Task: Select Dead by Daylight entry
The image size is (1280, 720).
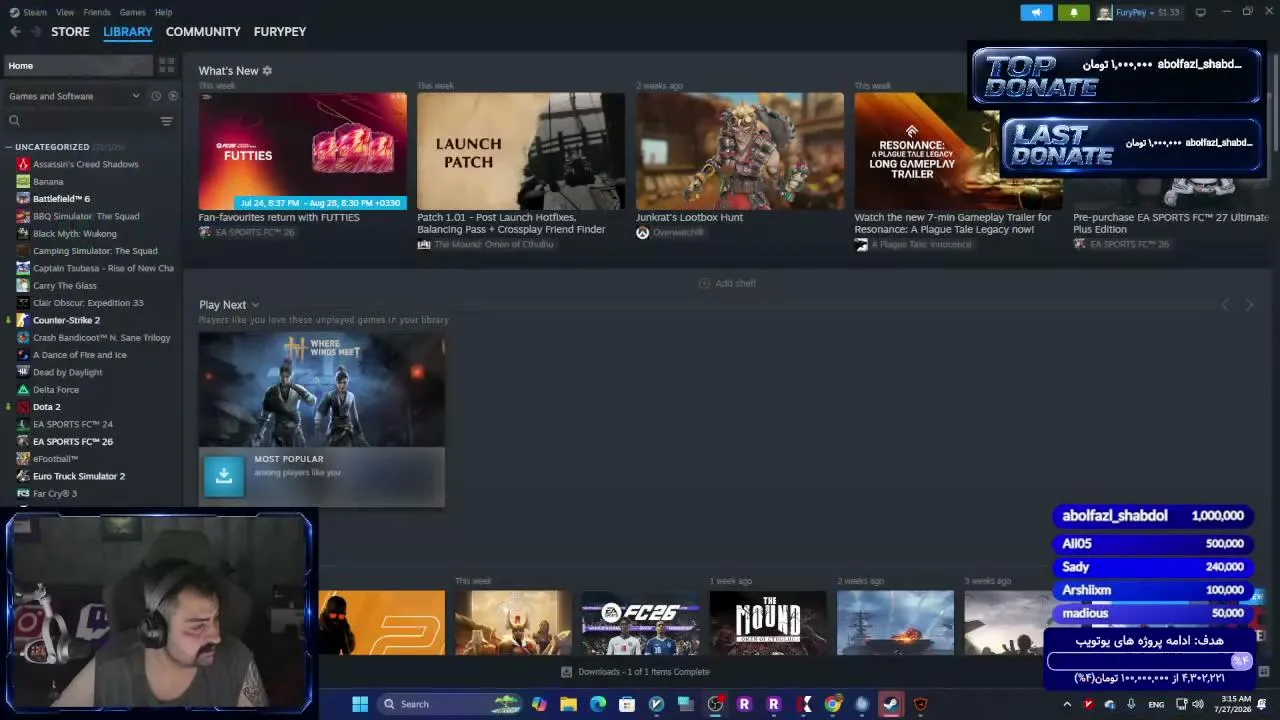Action: 68,372
